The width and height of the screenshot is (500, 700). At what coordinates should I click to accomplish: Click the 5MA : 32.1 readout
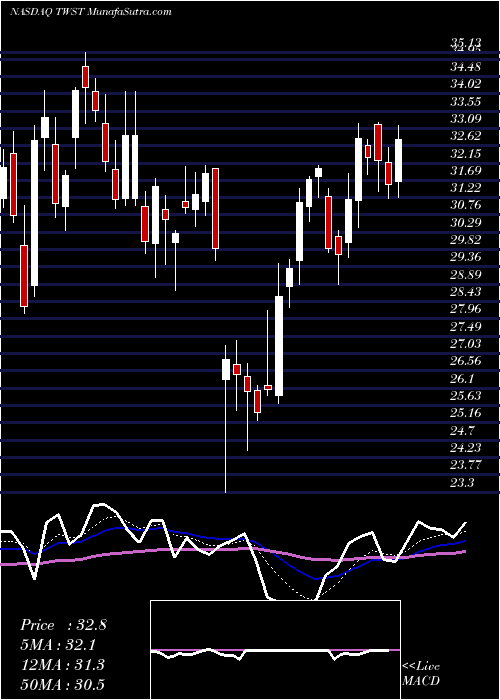58,645
